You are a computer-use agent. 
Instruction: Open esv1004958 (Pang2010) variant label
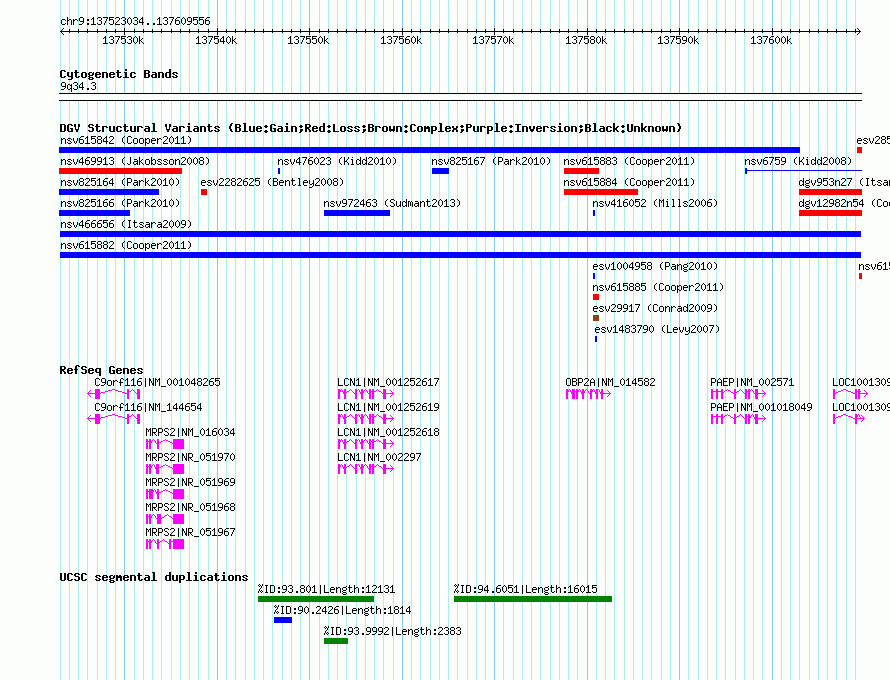coord(655,266)
